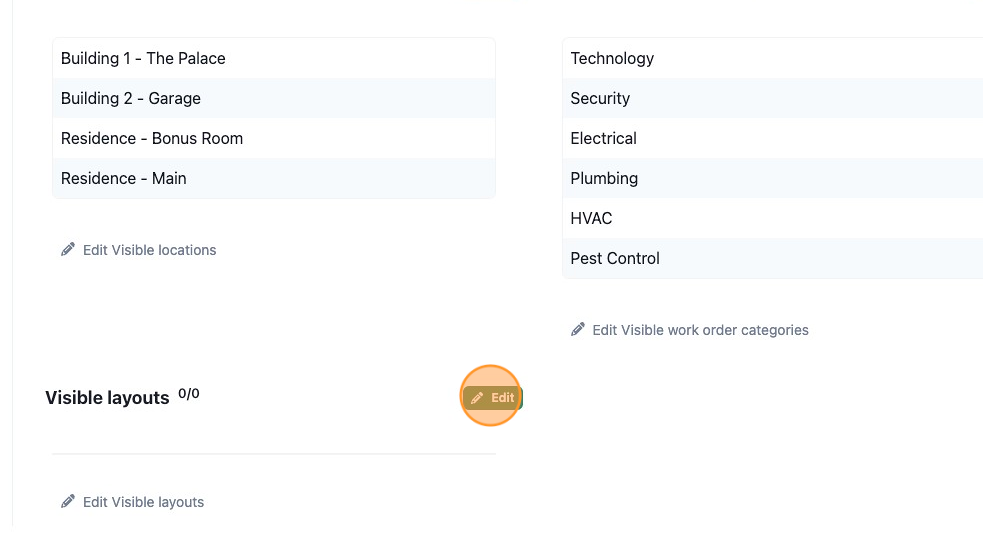Click the pencil icon inside the Edit button
983x550 pixels.
pos(477,398)
